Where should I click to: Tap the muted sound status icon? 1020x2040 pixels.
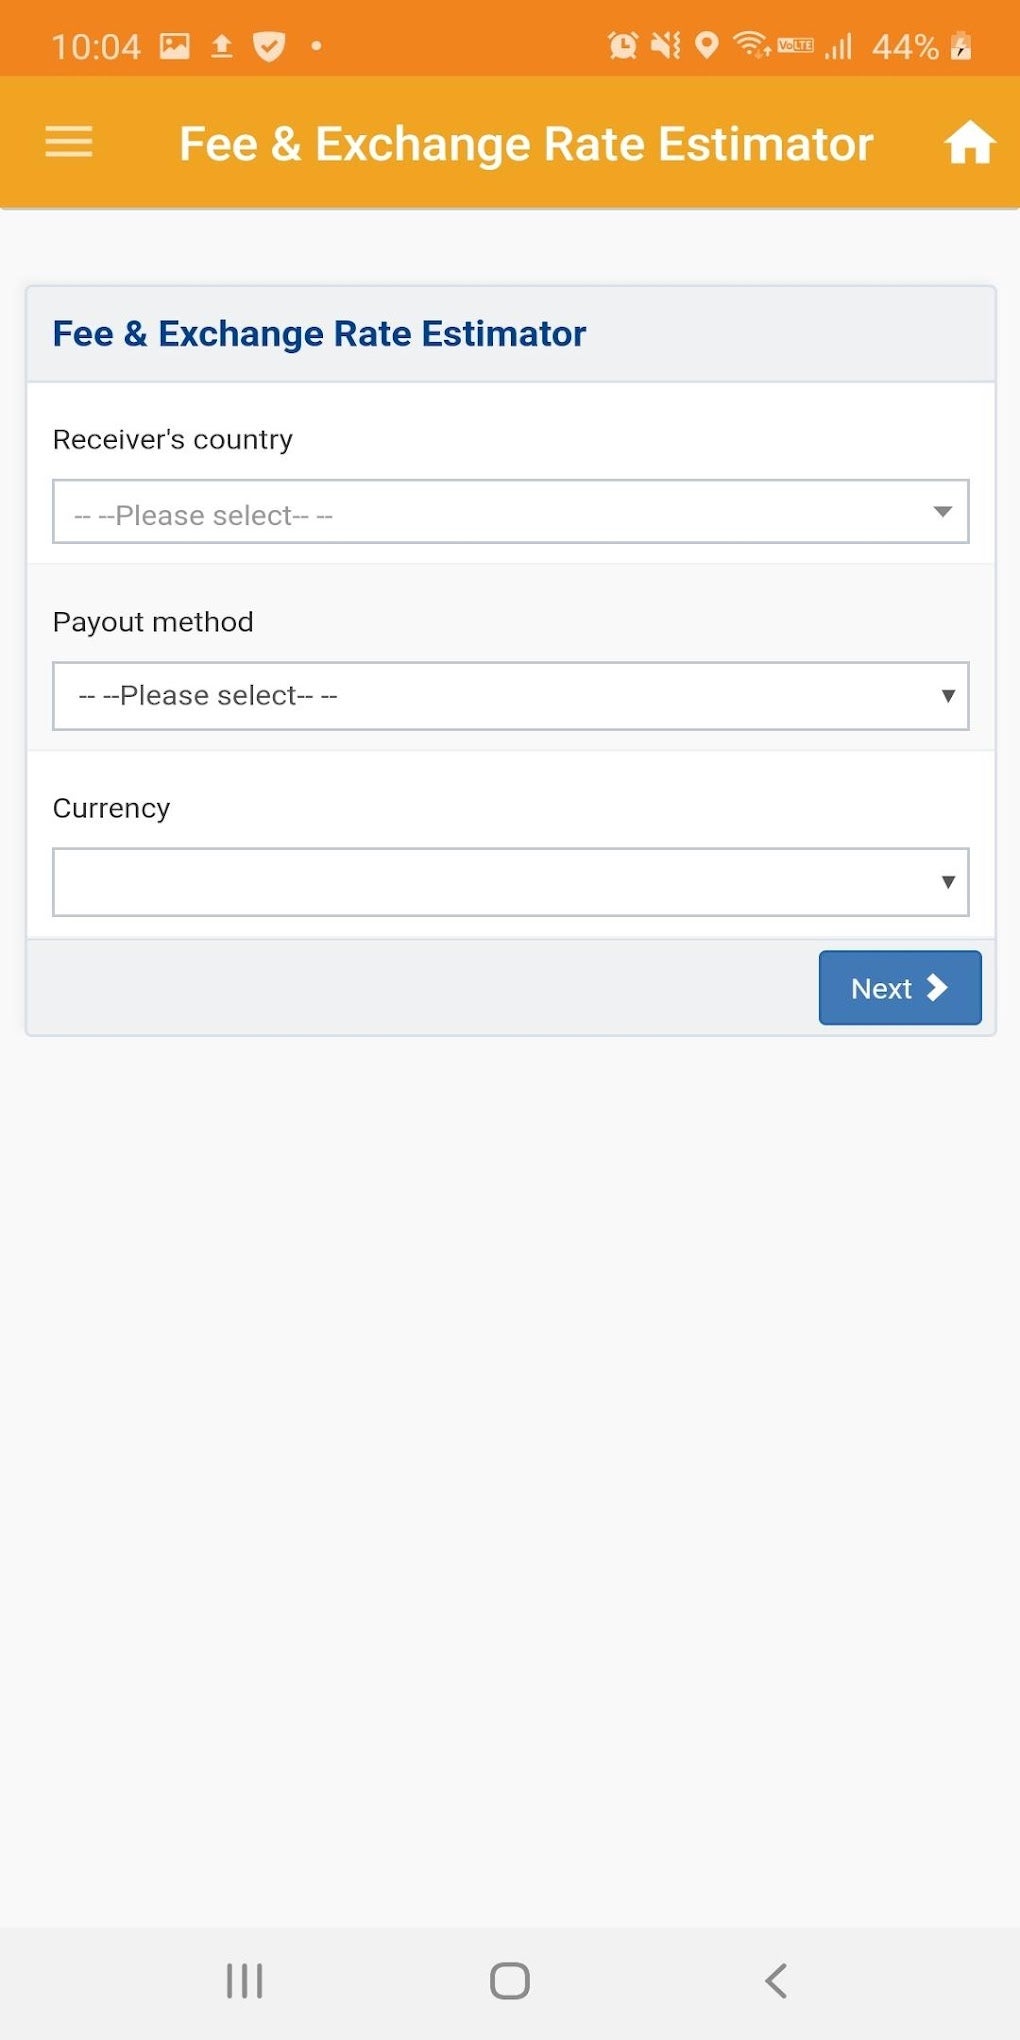point(665,46)
